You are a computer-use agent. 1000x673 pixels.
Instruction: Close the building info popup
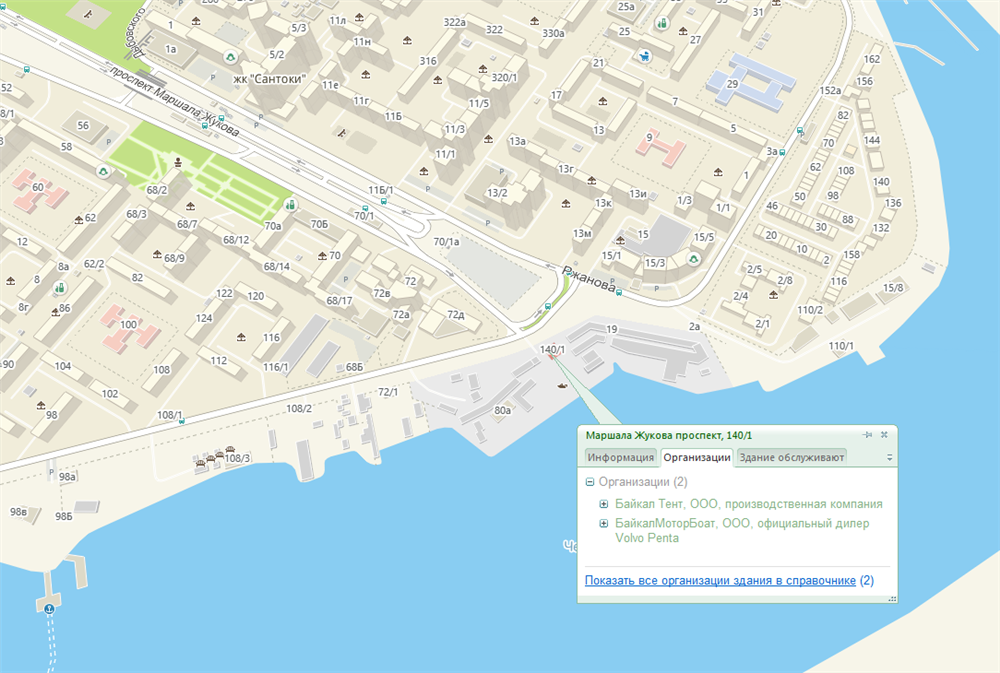tap(884, 435)
